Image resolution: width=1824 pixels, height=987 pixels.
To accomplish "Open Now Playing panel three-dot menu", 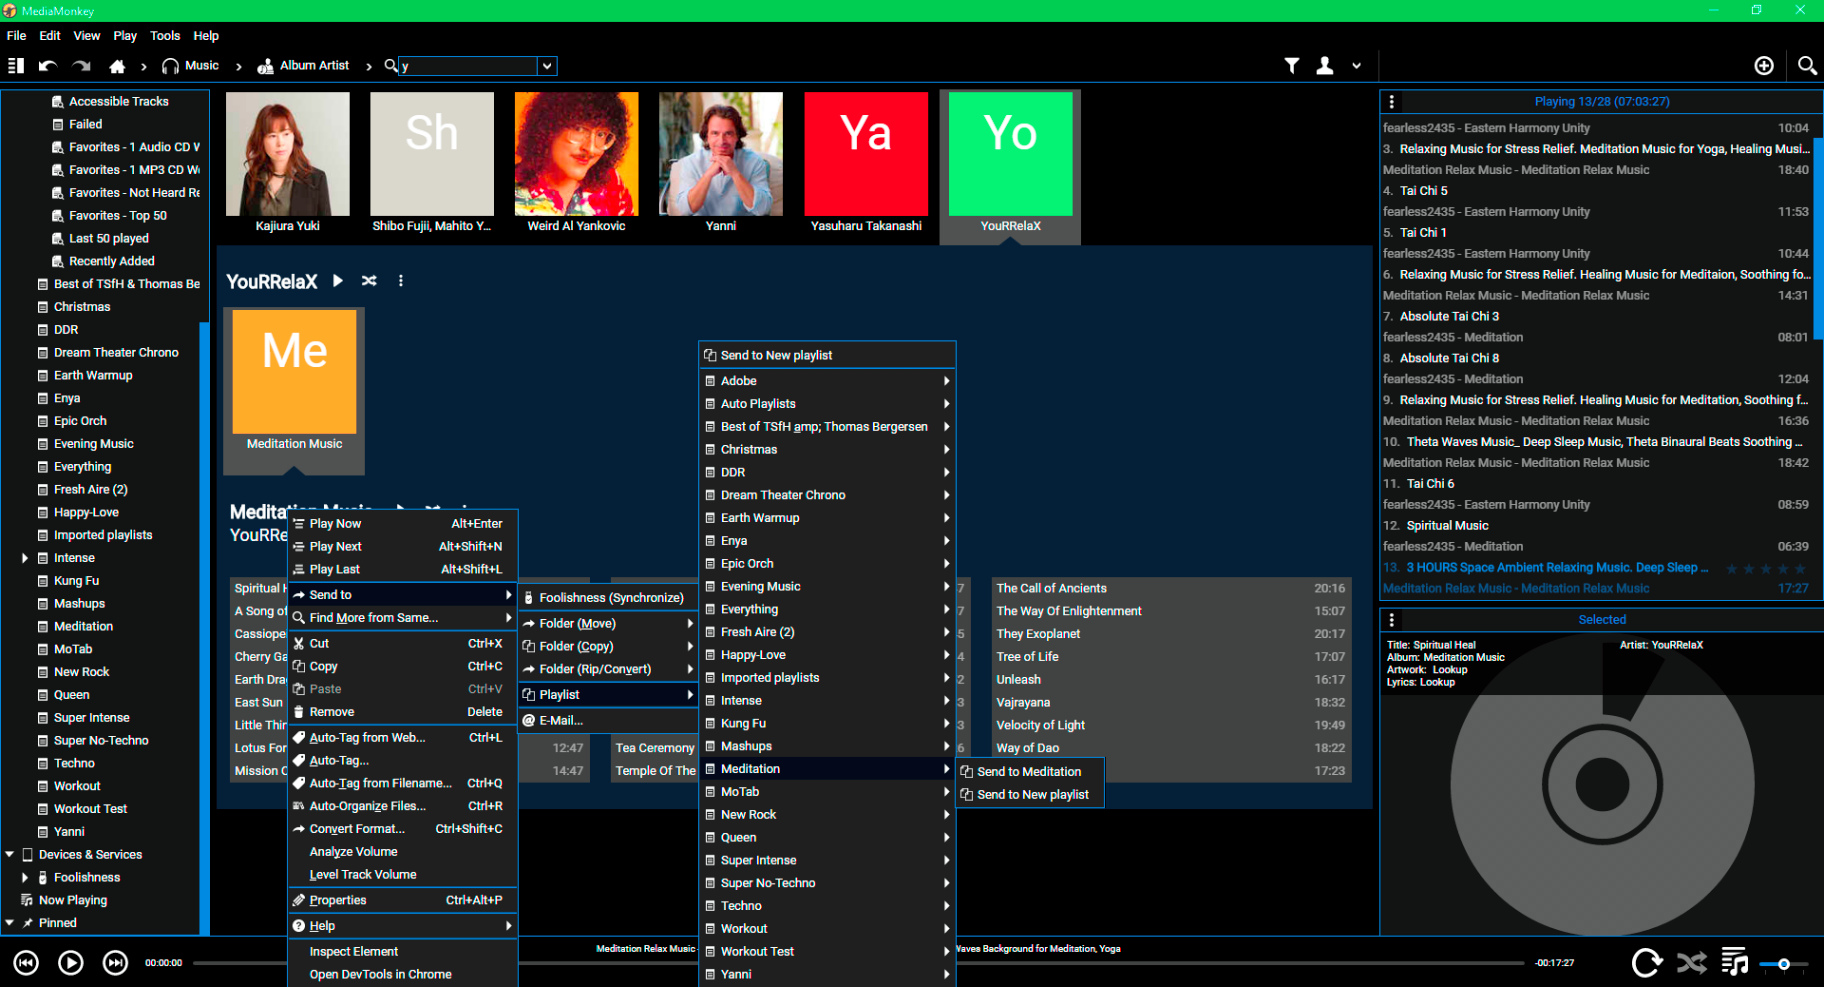I will tap(1392, 102).
